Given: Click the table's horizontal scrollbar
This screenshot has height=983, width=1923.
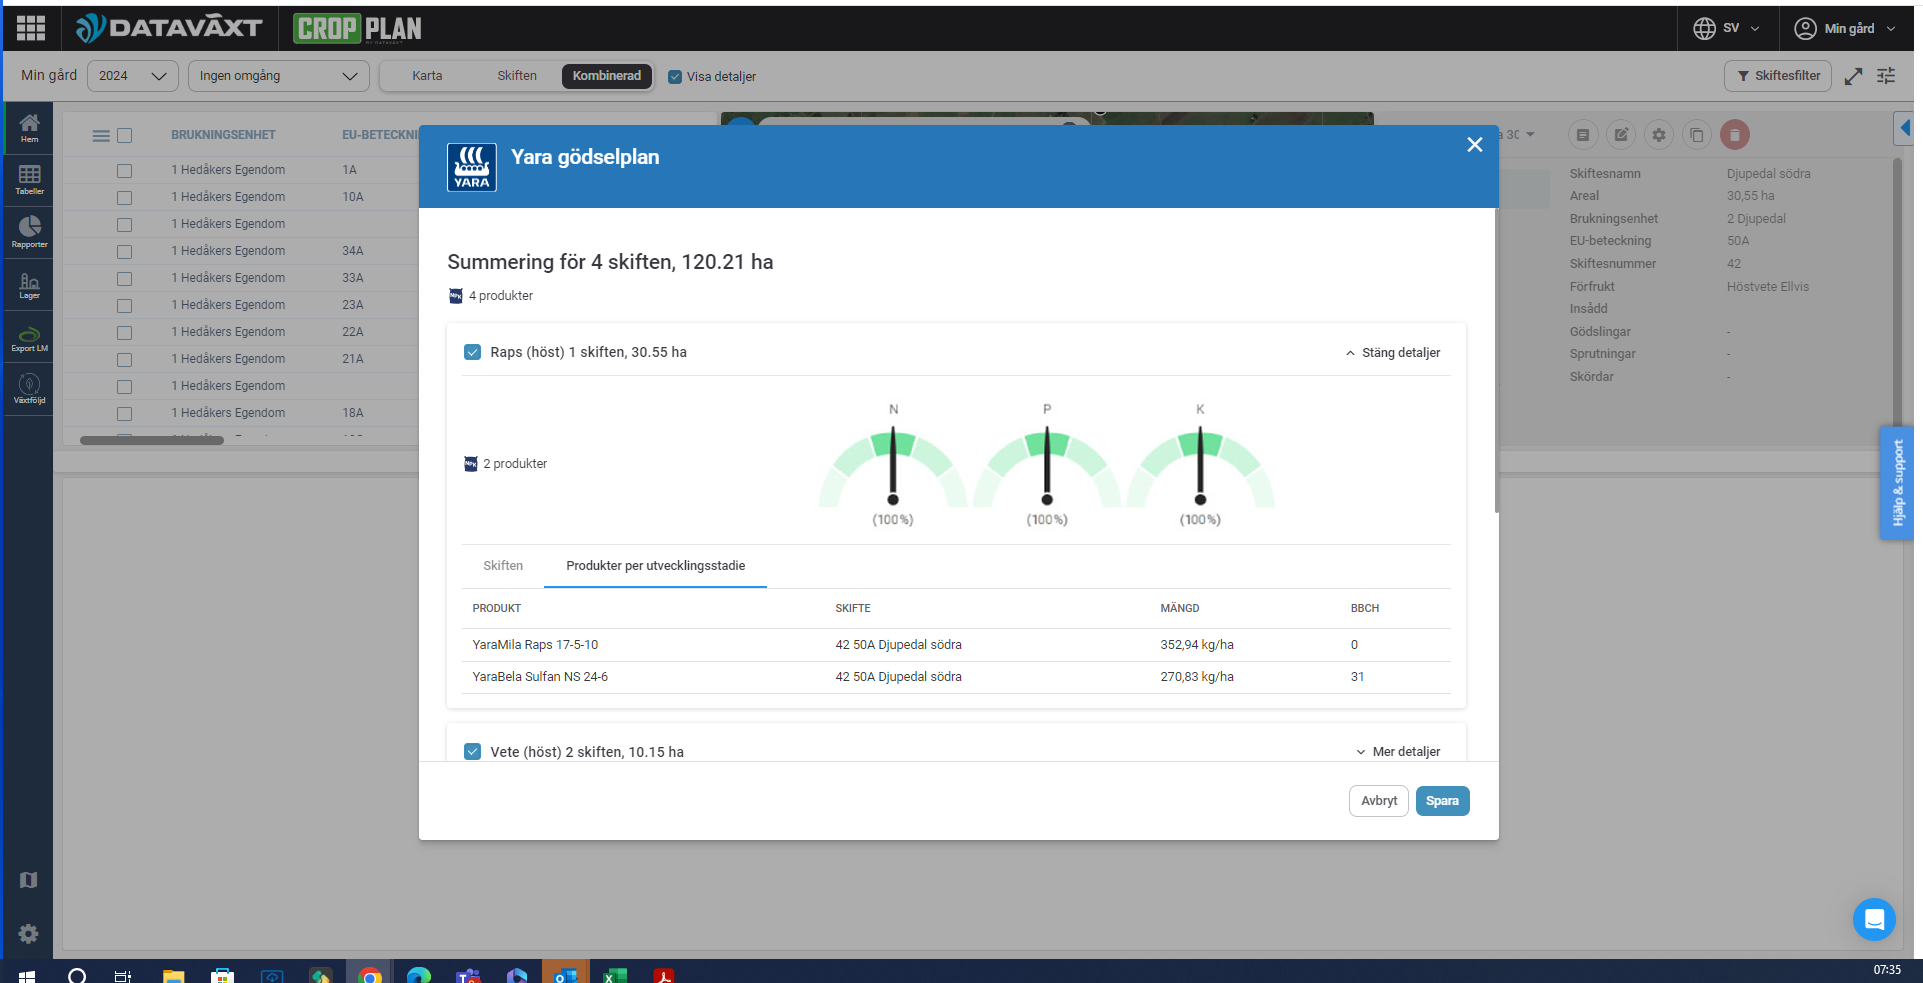Looking at the screenshot, I should pos(152,440).
